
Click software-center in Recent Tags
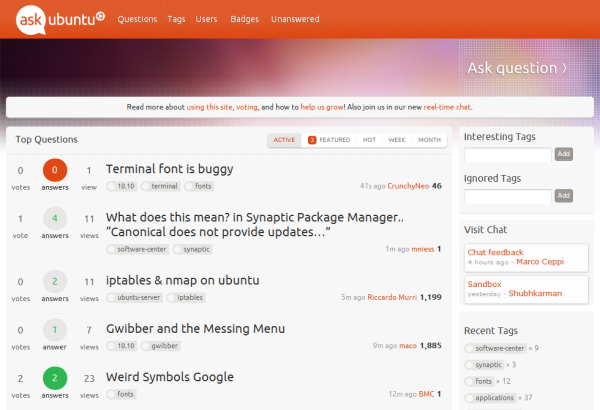point(496,348)
